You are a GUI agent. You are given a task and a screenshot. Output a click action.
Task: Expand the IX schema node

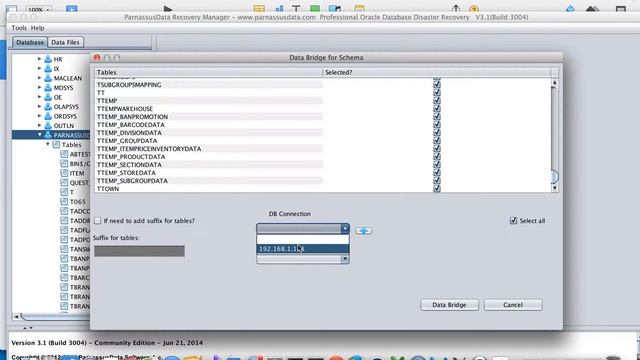(40, 68)
